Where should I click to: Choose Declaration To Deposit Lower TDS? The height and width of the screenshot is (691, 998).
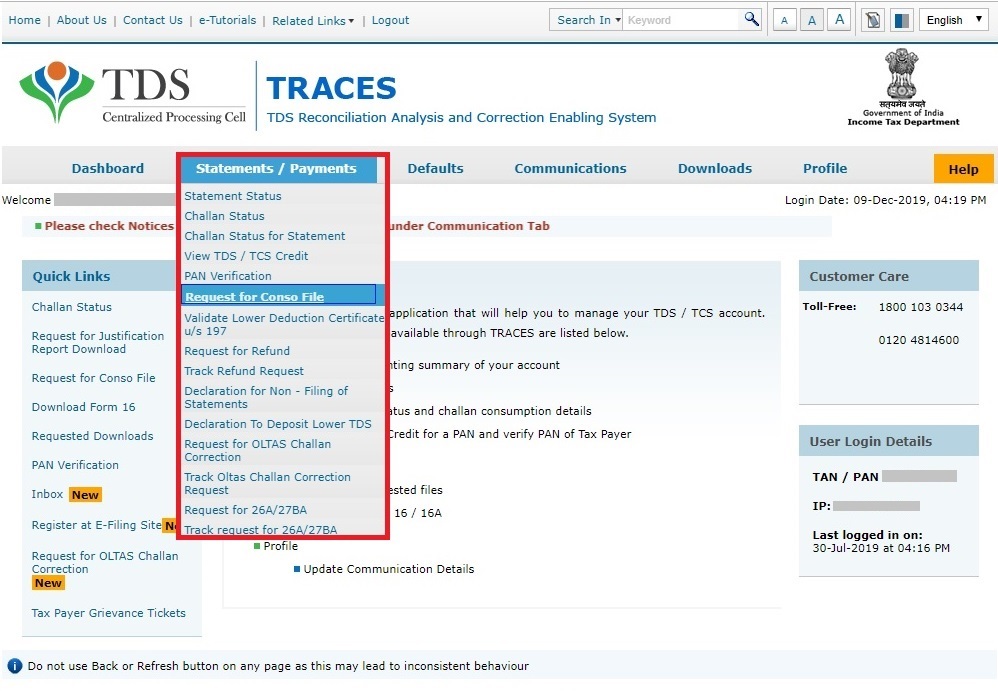point(278,424)
